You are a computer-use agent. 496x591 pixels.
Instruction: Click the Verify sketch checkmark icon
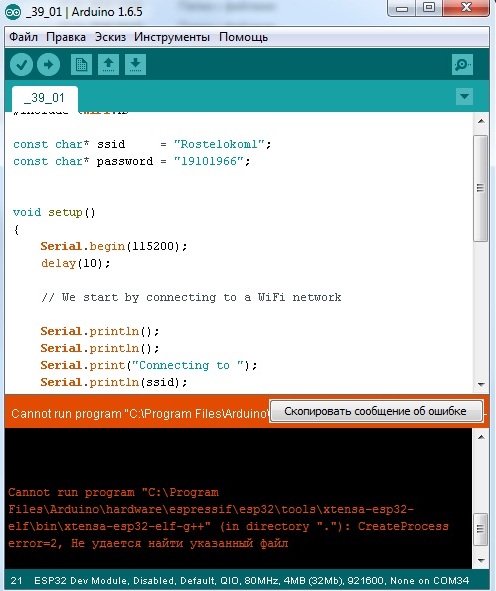[x=21, y=64]
